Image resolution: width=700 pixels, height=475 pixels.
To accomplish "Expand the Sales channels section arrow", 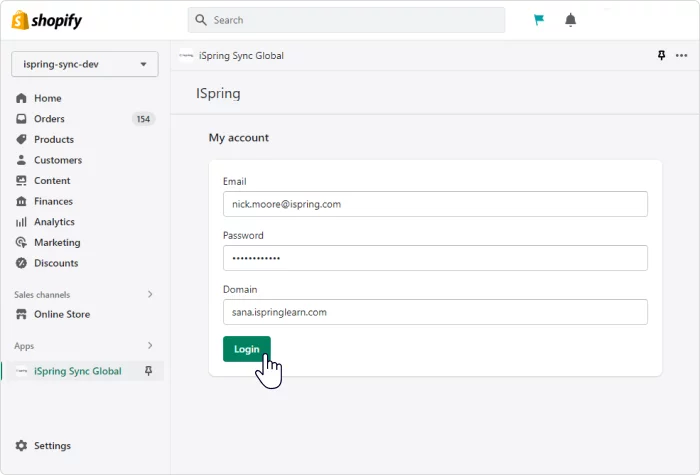I will coord(150,294).
